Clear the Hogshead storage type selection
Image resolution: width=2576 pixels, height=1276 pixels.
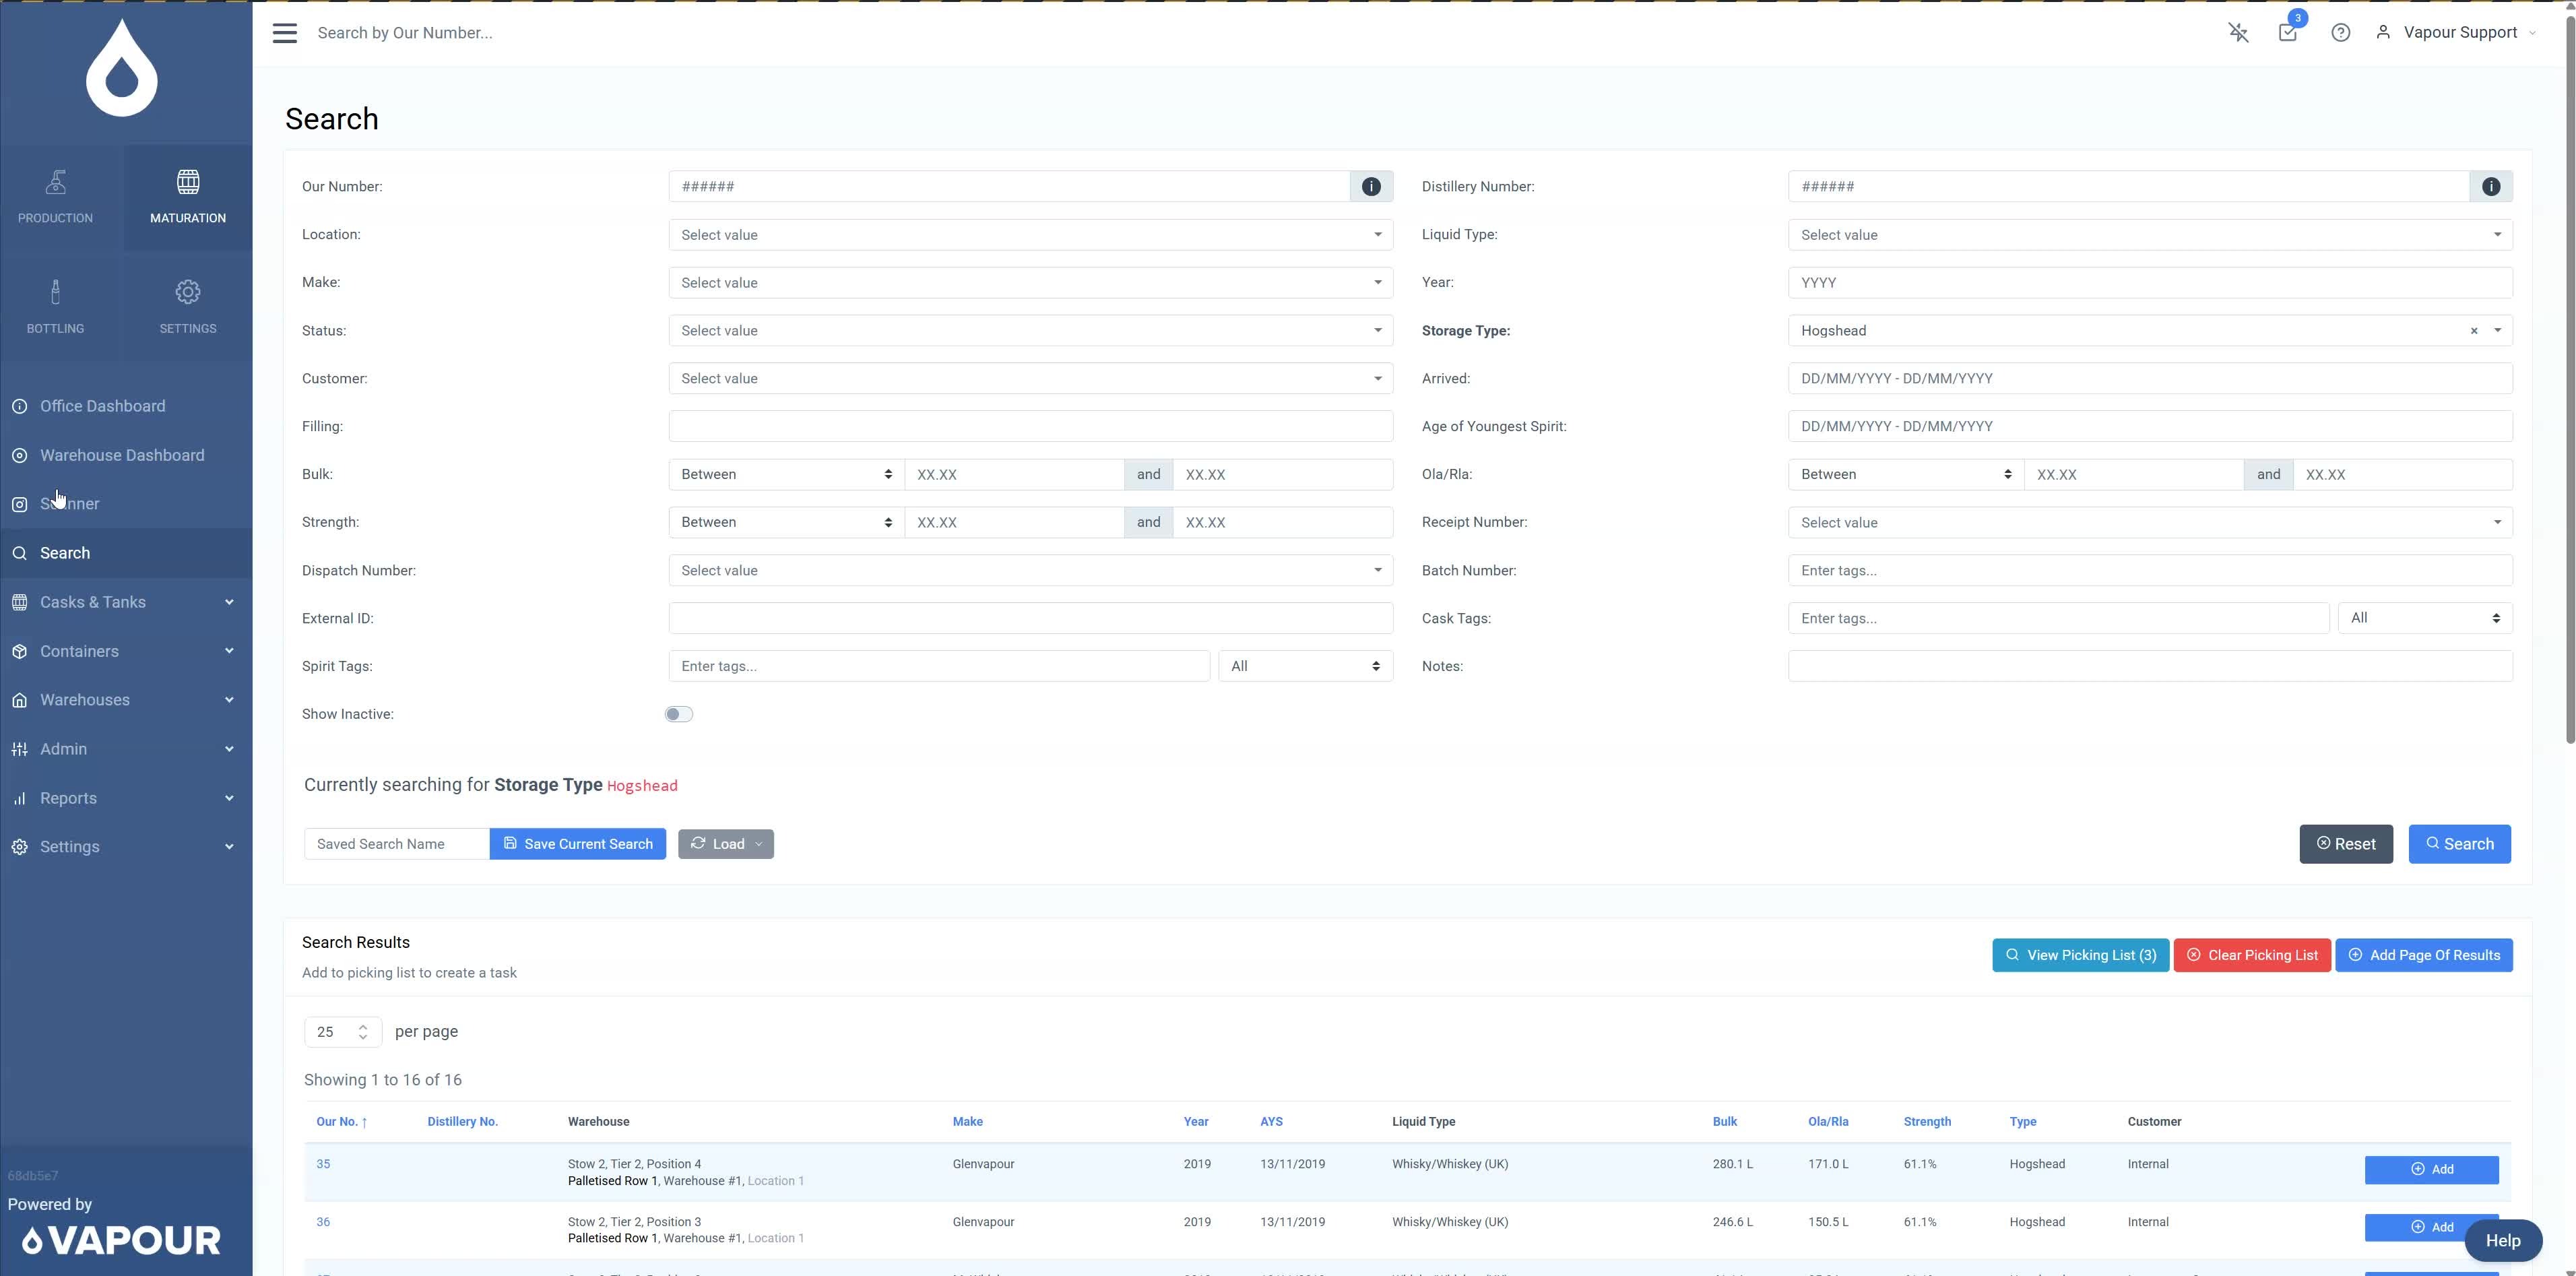2474,331
